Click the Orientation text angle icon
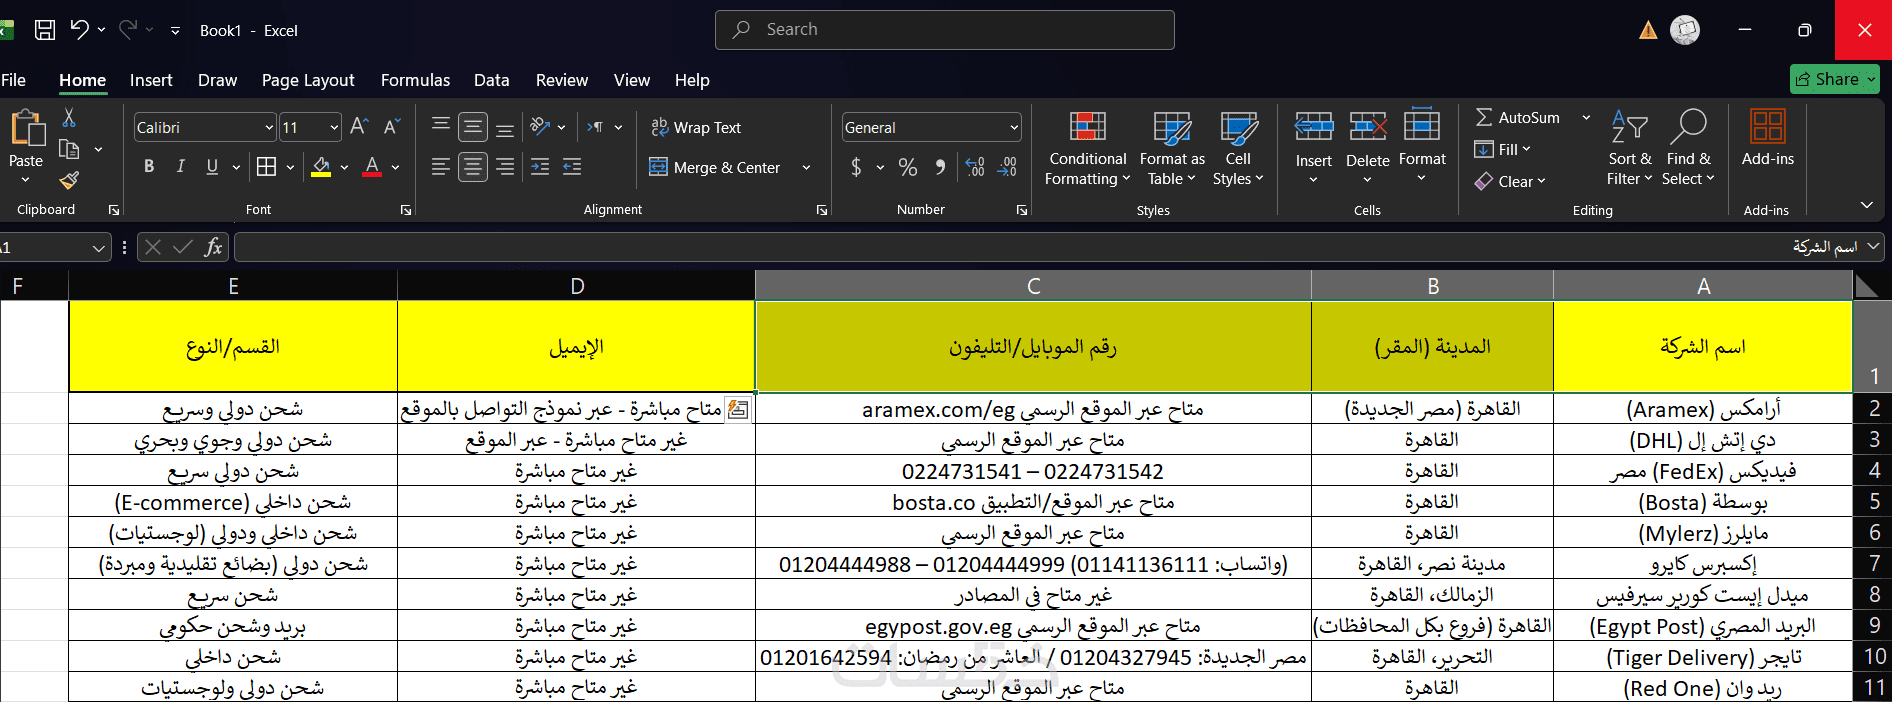 click(541, 127)
